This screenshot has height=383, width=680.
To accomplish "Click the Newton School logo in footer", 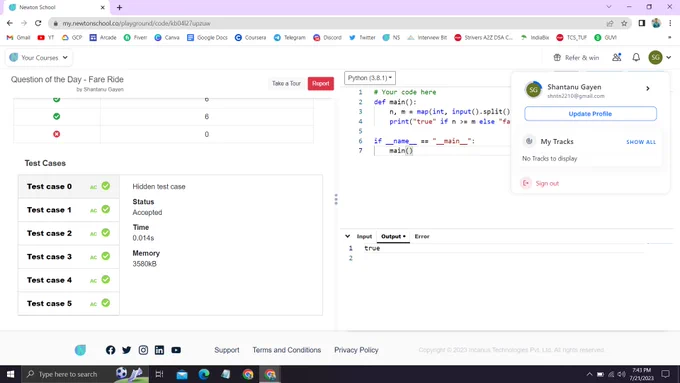I will click(x=80, y=350).
